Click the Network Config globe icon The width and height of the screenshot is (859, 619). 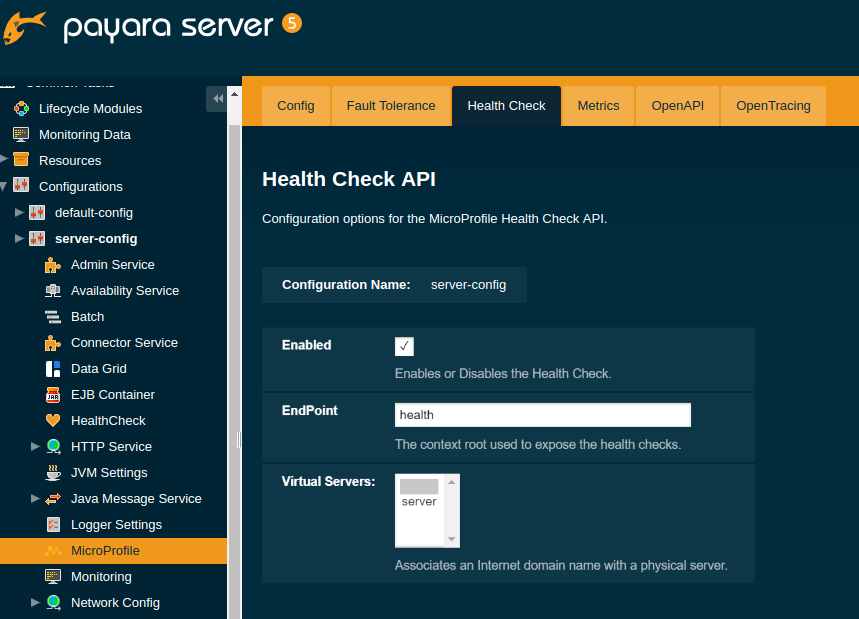53,603
